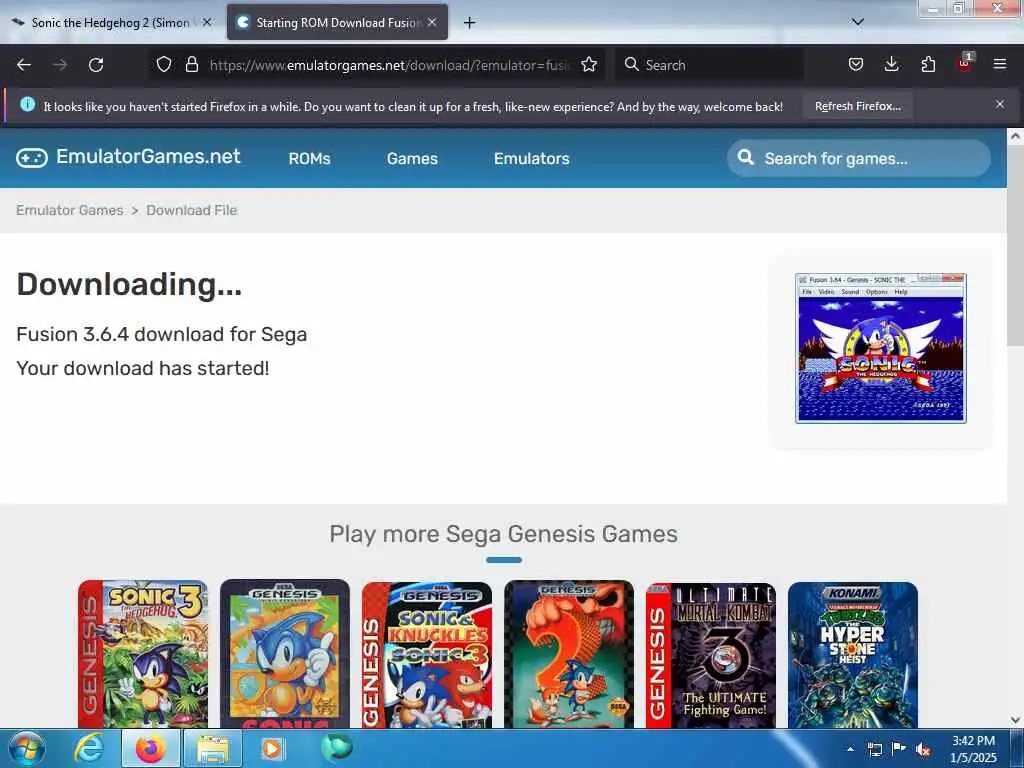Click the scrollbar down arrow
The image size is (1024, 768).
1015,720
